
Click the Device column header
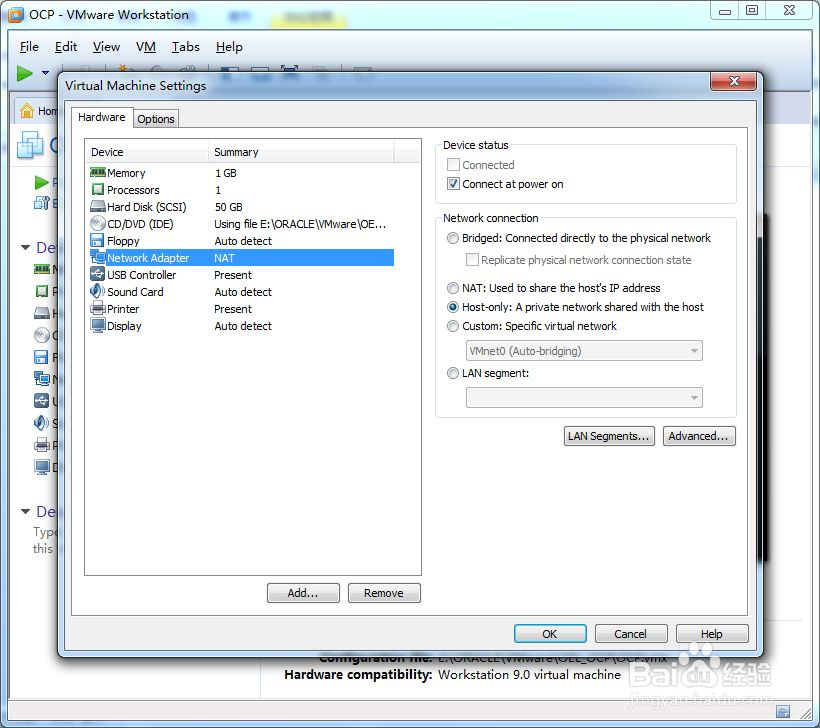point(146,152)
